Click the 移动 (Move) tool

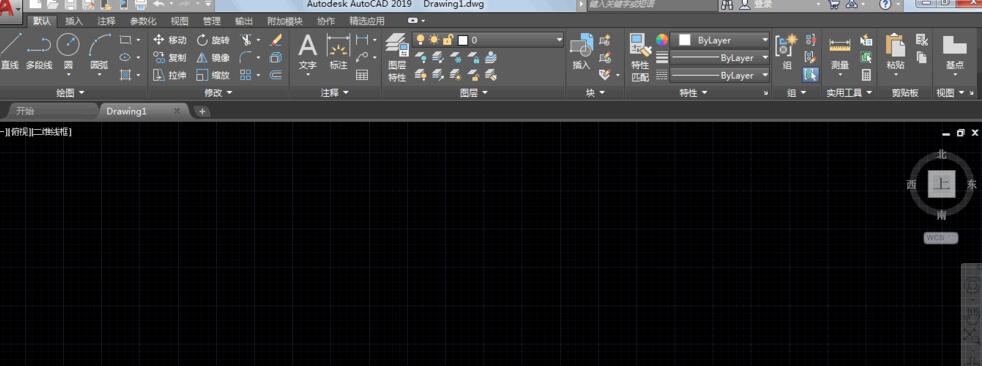(170, 40)
